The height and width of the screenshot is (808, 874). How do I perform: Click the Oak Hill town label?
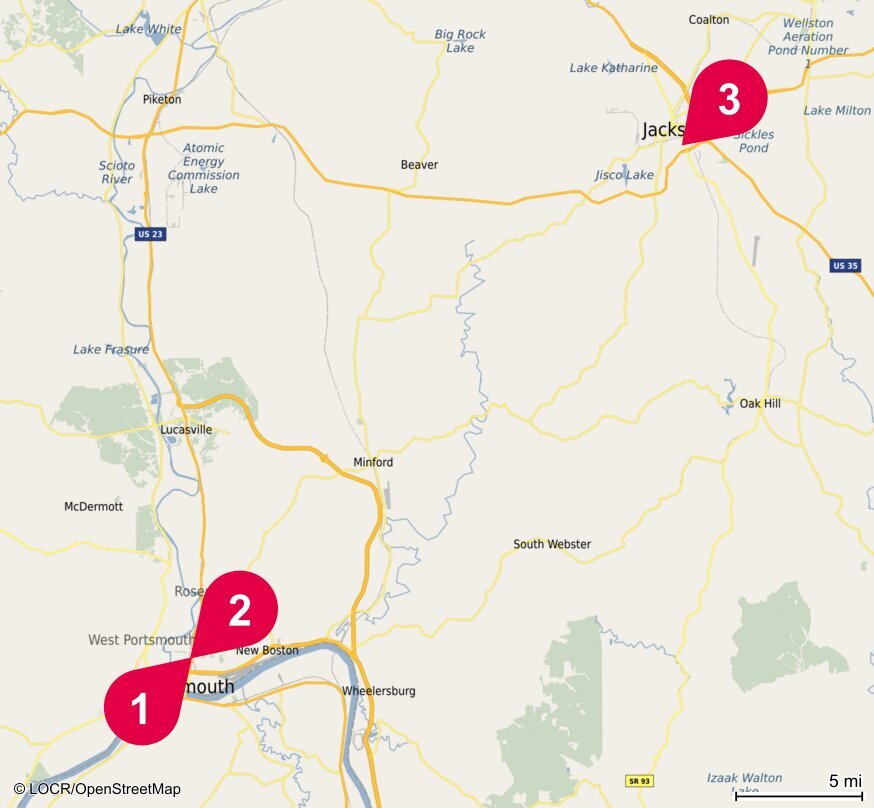760,403
